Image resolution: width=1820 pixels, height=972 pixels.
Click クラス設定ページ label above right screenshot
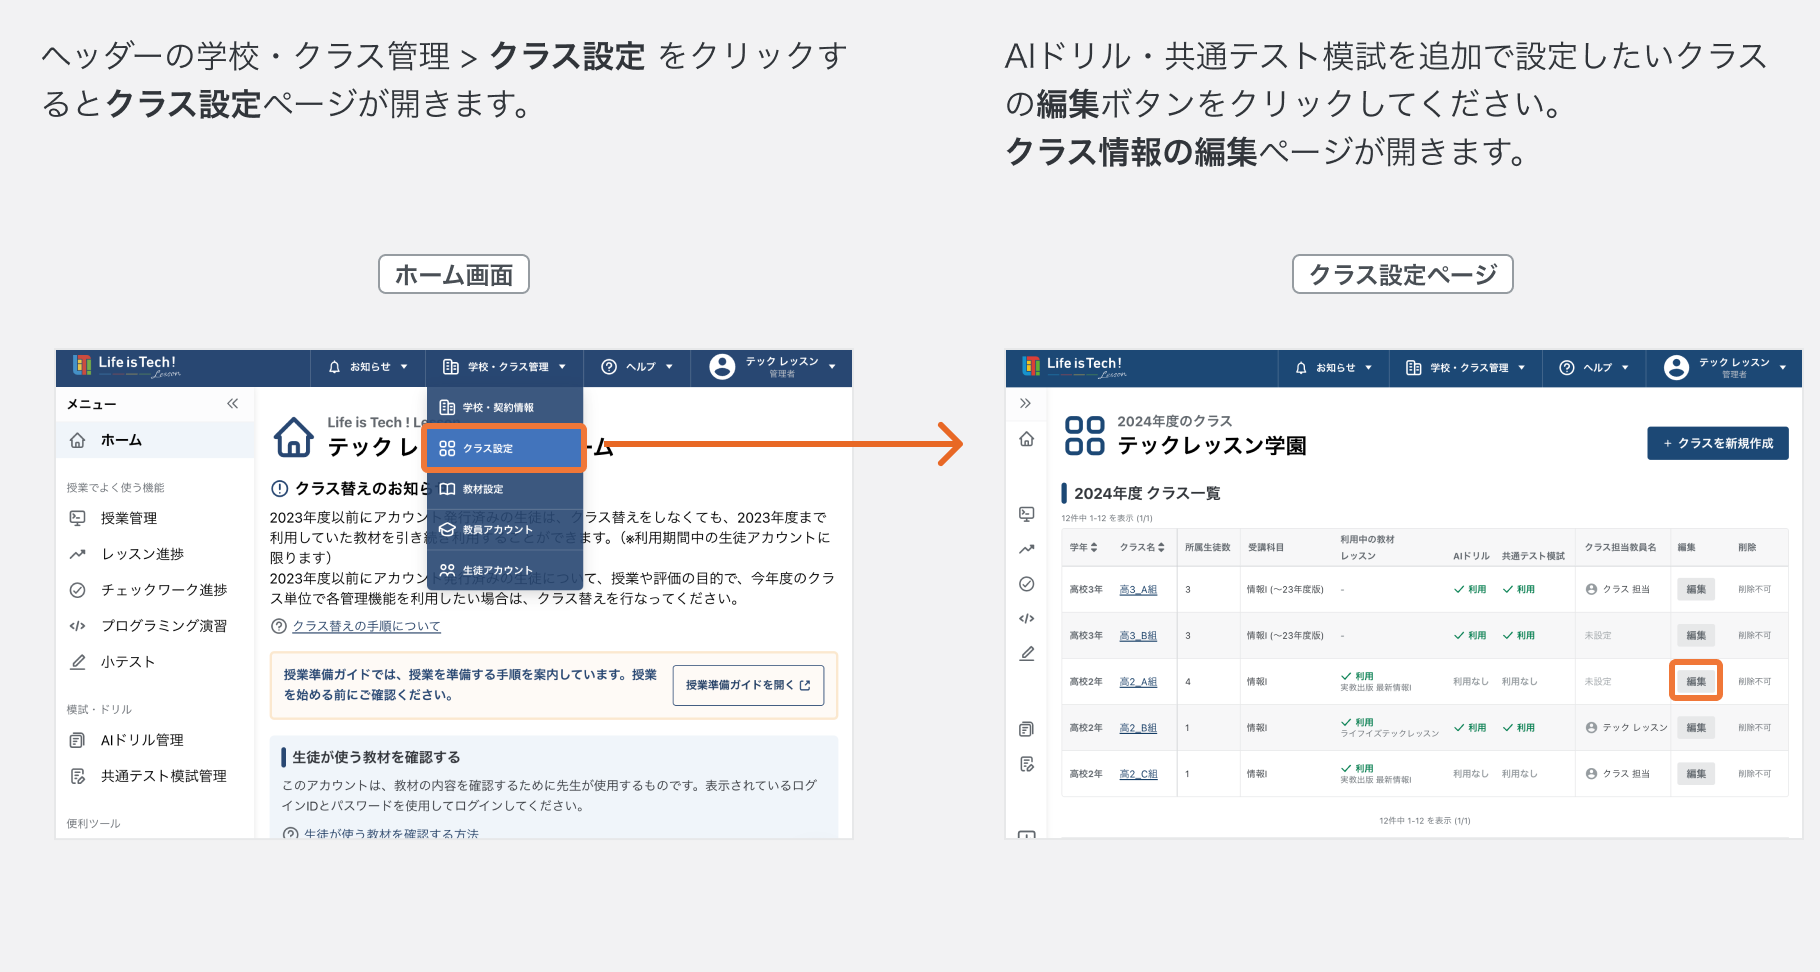tap(1403, 274)
